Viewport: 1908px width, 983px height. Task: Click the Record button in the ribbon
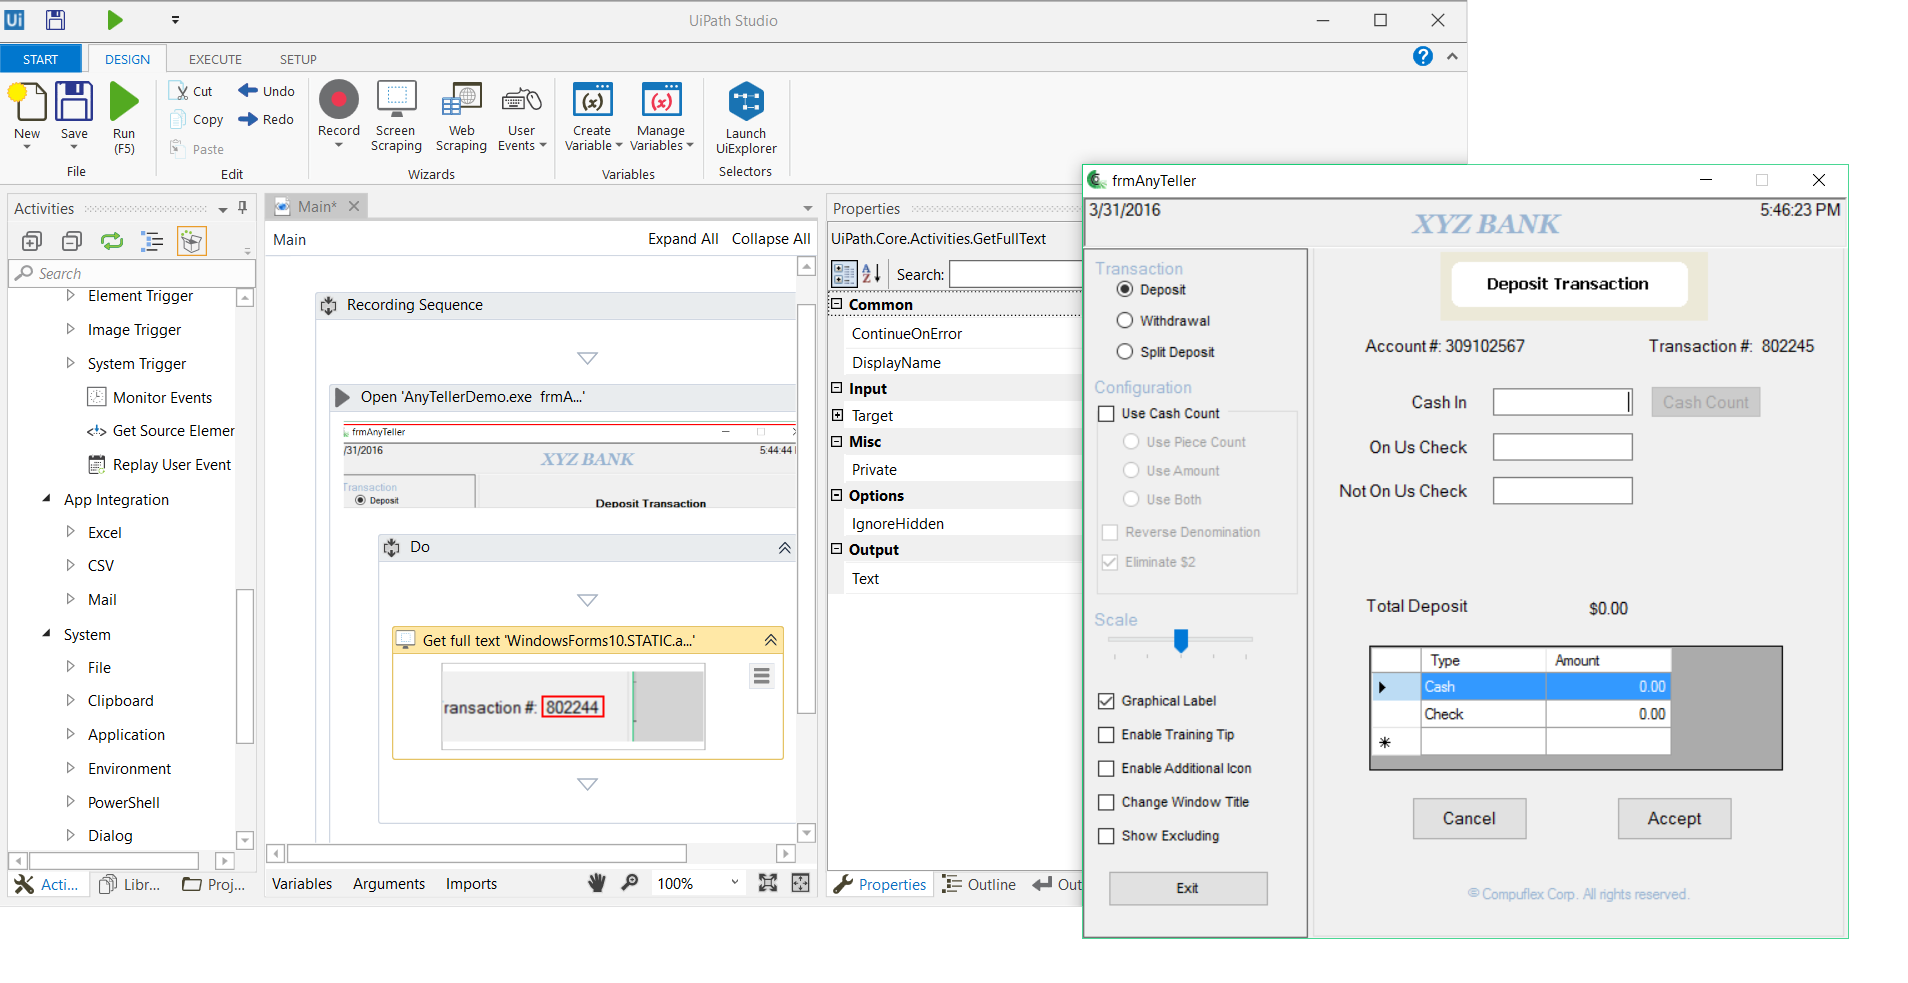tap(338, 101)
